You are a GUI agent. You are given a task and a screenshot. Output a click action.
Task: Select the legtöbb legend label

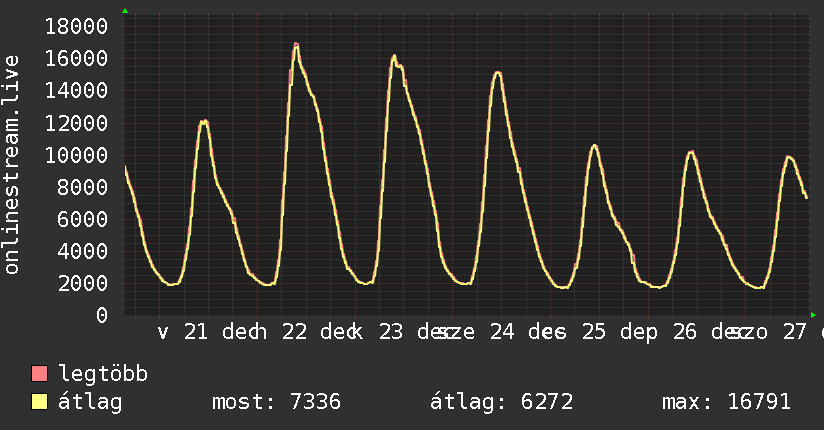coord(103,374)
